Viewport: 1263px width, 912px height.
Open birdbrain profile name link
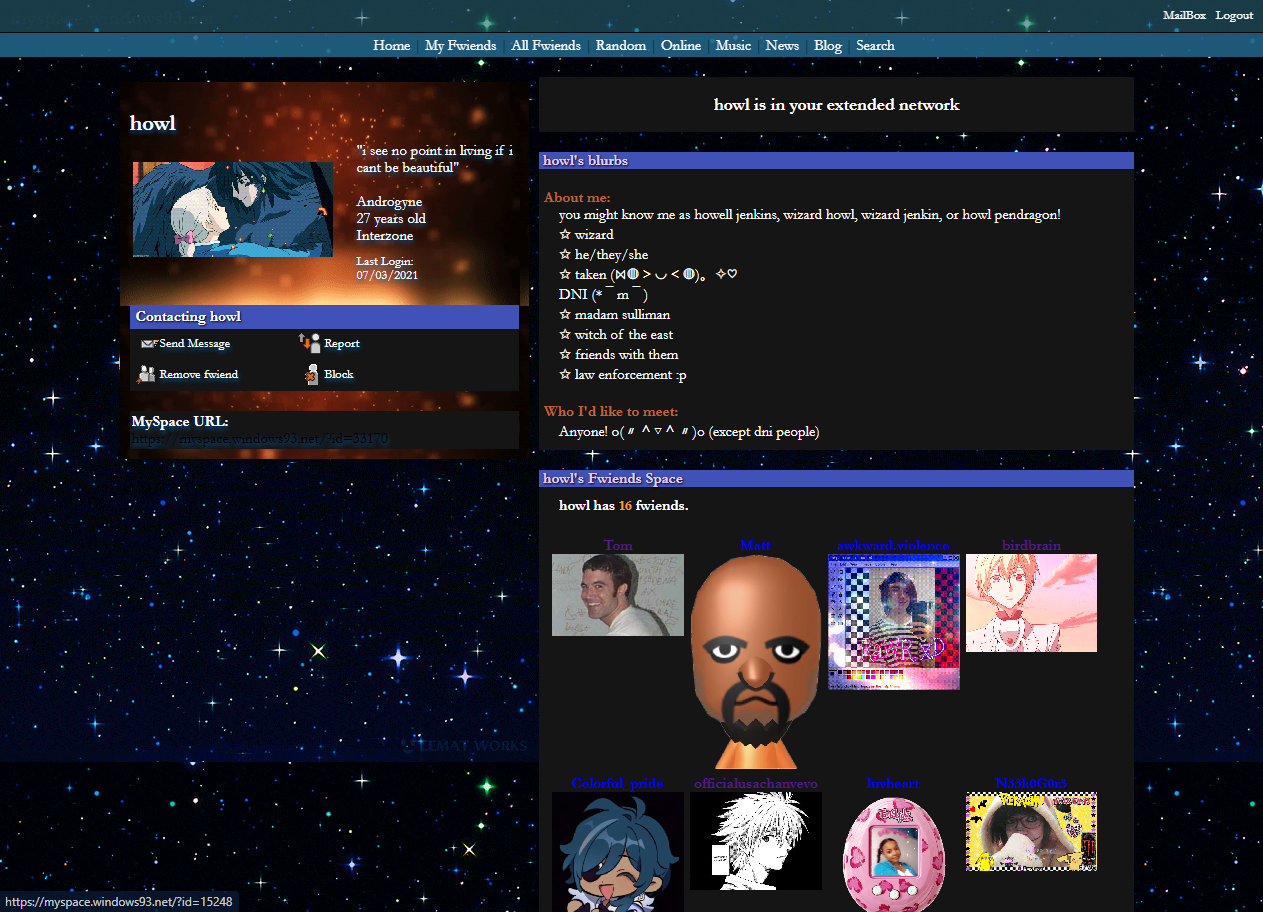pos(1031,546)
